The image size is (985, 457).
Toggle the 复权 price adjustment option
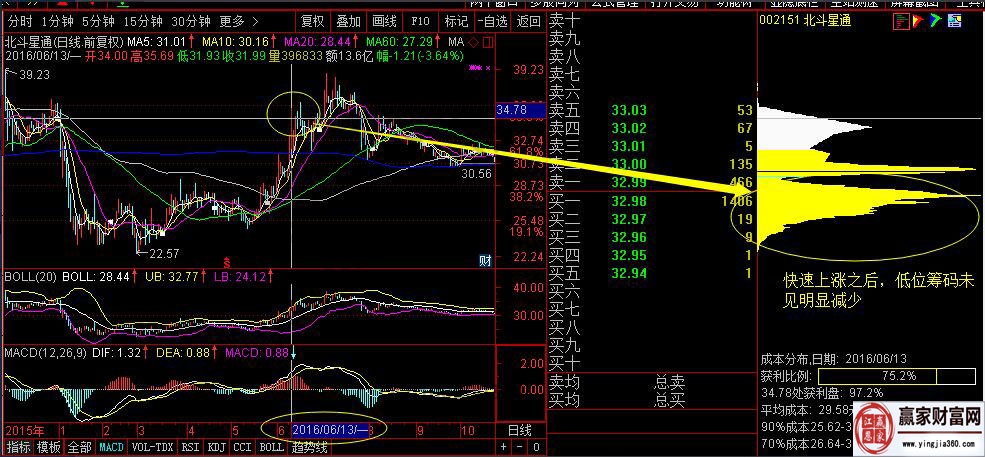coord(312,21)
